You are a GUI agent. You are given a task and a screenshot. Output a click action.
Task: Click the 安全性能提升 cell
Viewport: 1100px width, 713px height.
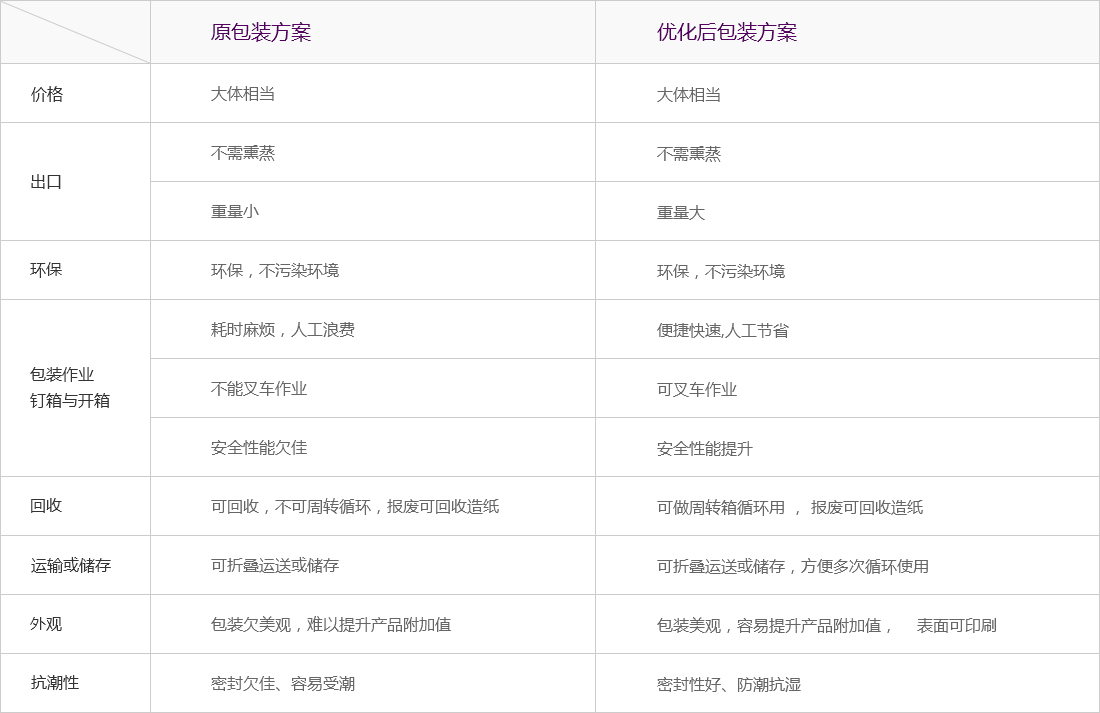point(705,449)
